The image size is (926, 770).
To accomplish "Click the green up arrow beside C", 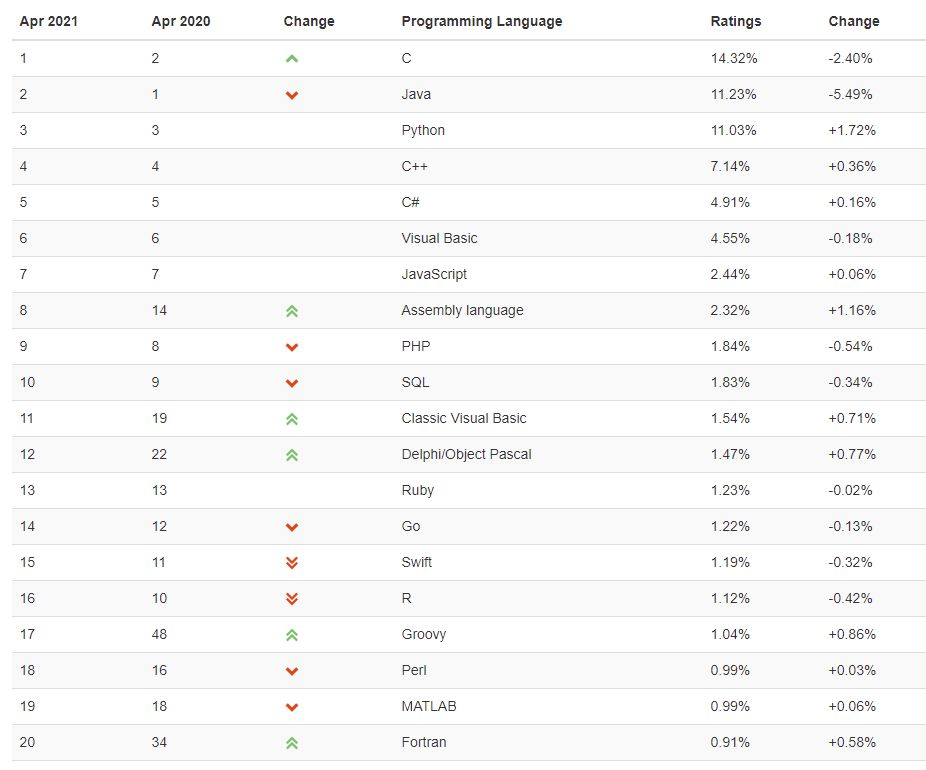I will tap(292, 59).
